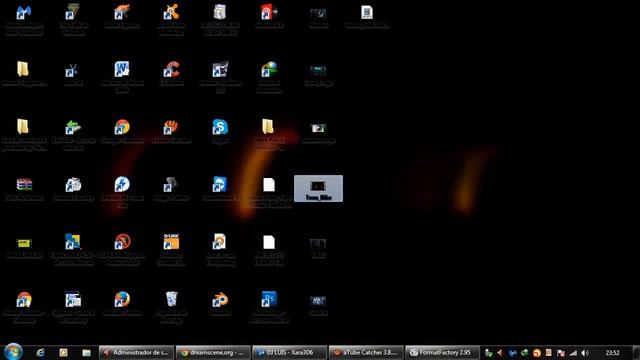
Task: Click the Show desktop strip at taskbar end
Action: 636,352
